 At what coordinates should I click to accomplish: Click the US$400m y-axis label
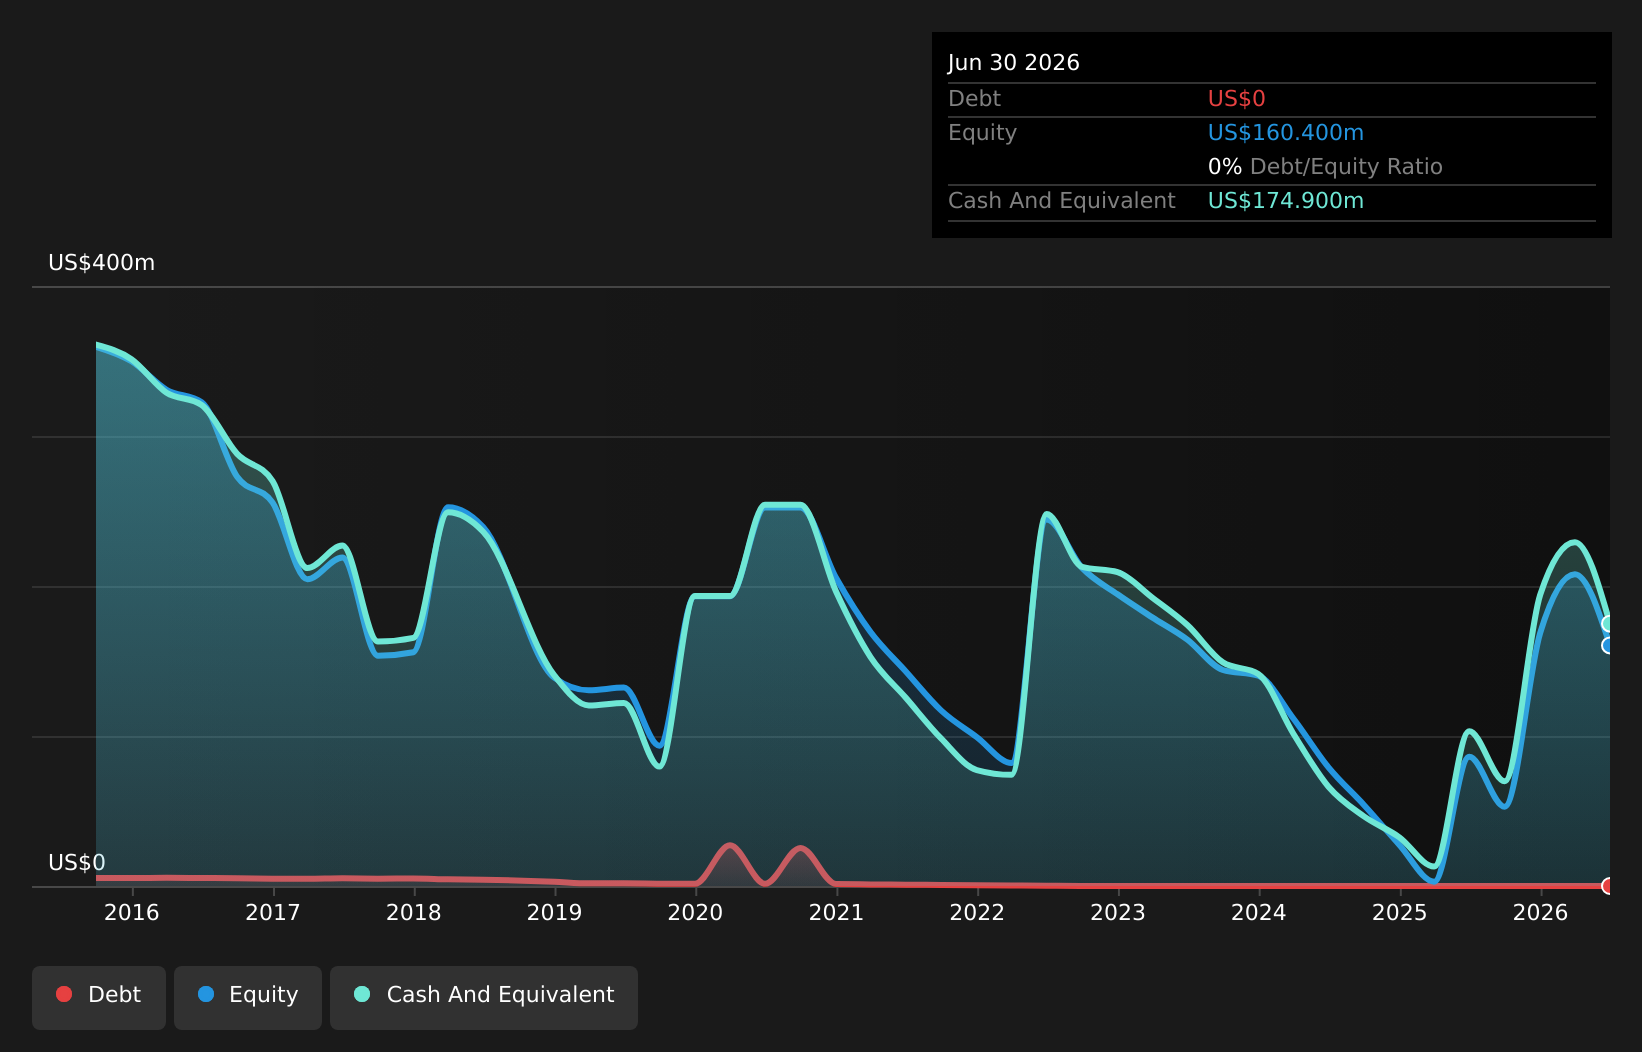102,263
